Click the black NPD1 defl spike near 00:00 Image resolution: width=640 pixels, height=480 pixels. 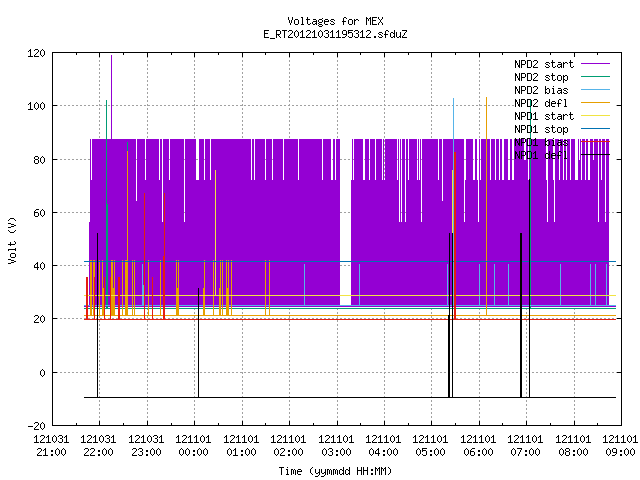pyautogui.click(x=198, y=342)
